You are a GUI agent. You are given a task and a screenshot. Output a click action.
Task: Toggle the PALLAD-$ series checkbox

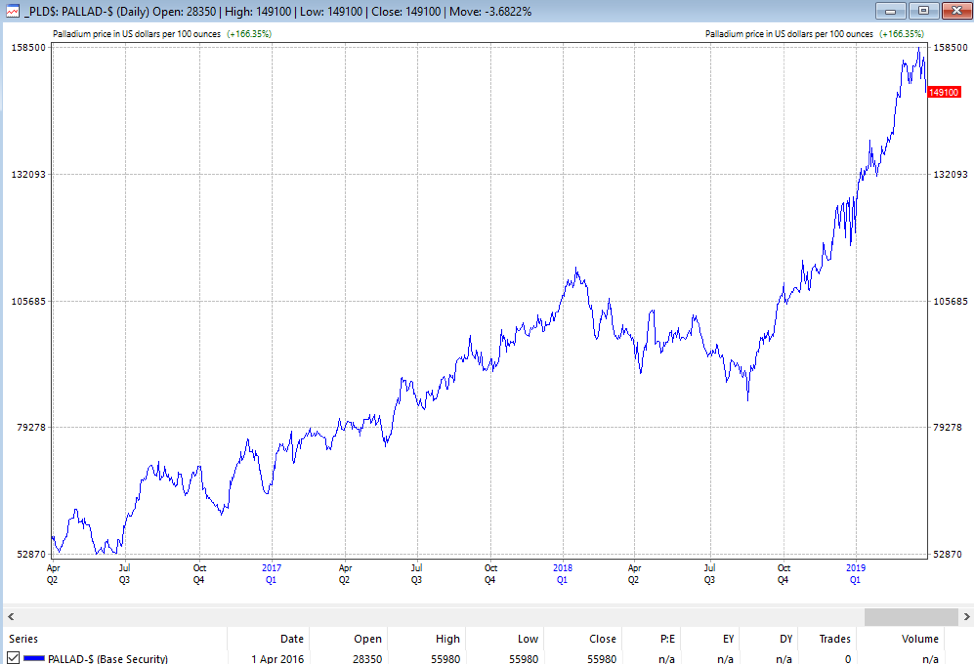click(x=13, y=657)
